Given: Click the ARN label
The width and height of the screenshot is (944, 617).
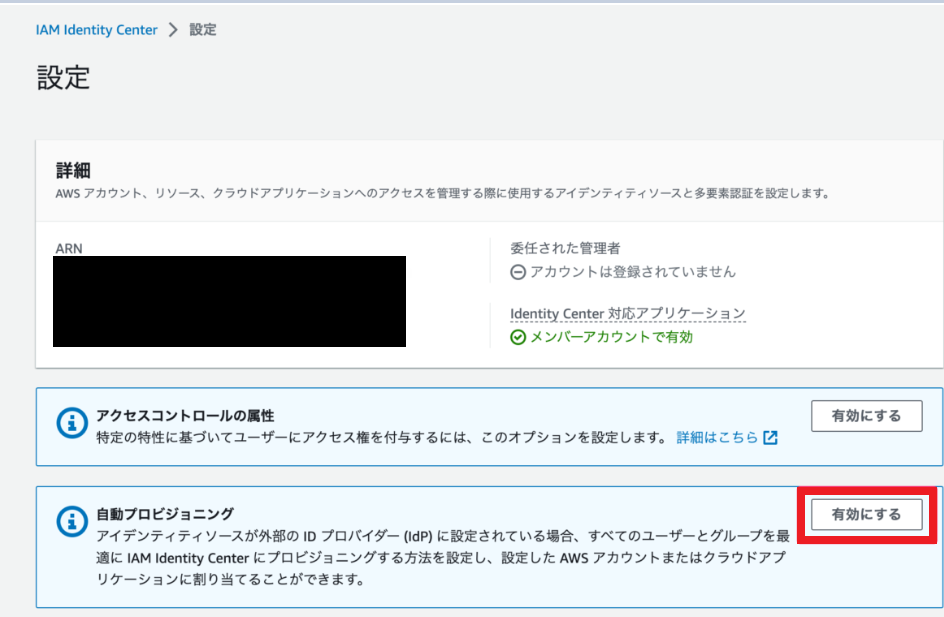Looking at the screenshot, I should pyautogui.click(x=69, y=249).
